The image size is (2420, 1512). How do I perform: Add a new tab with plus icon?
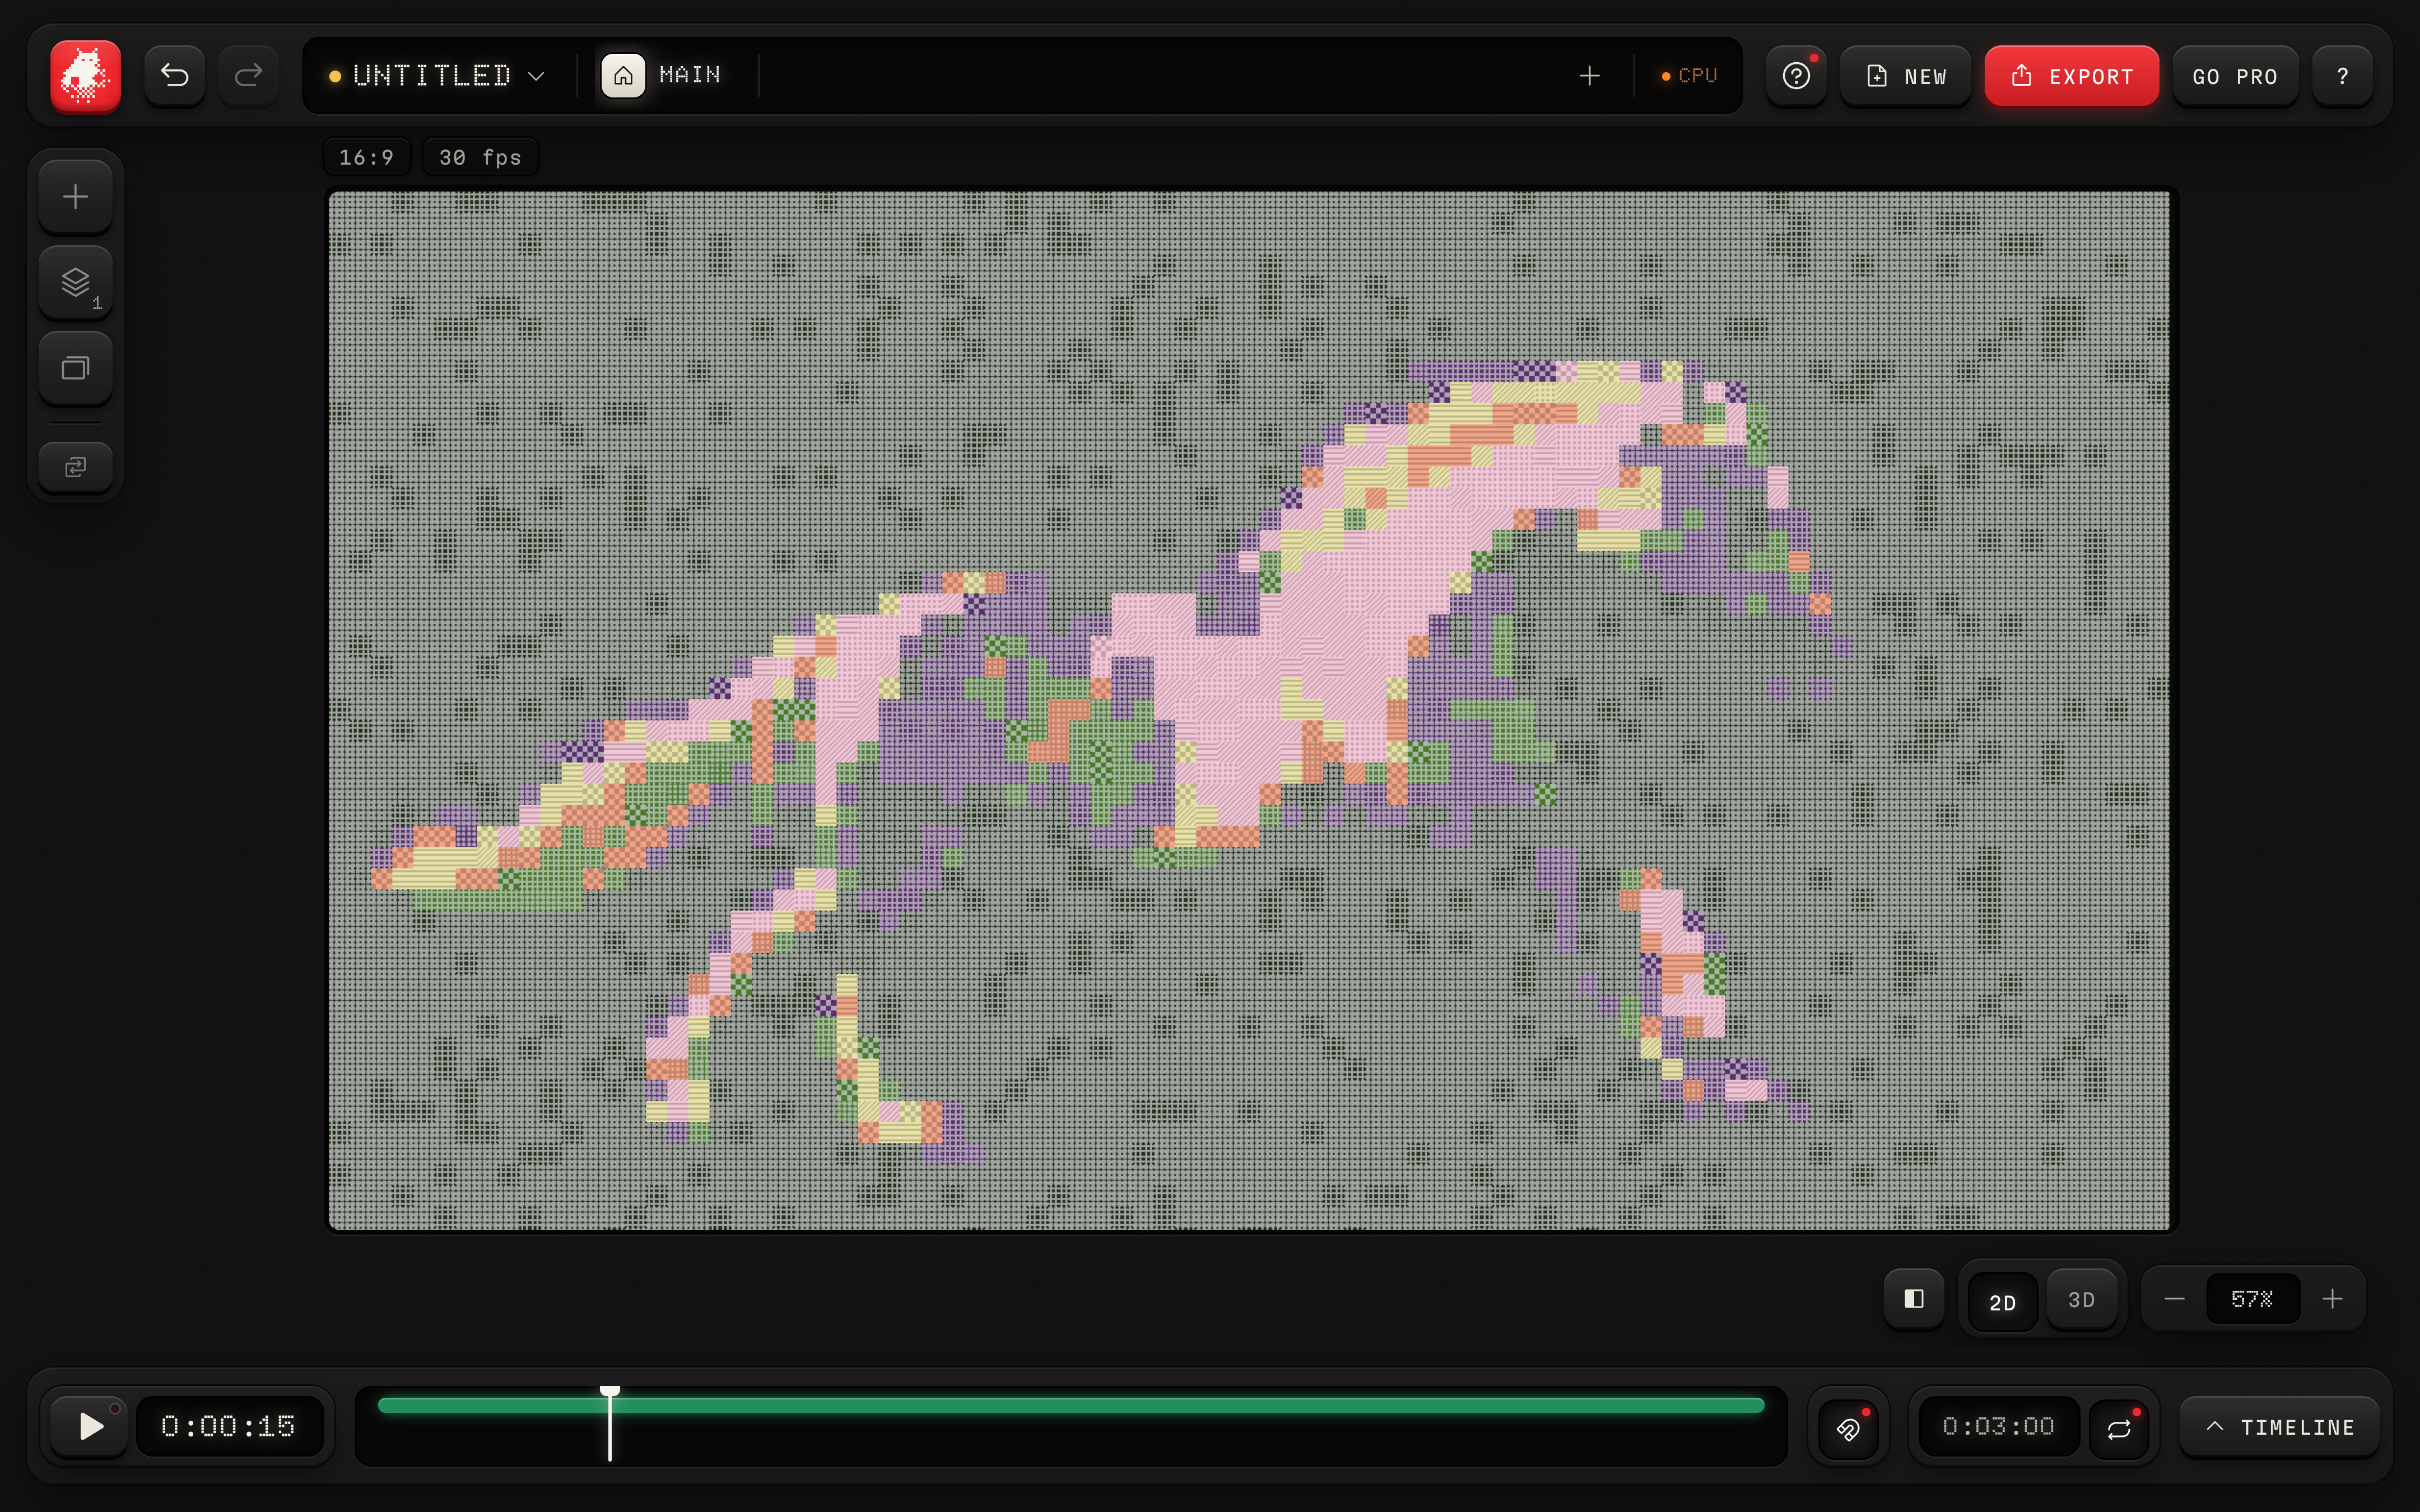coord(1589,76)
